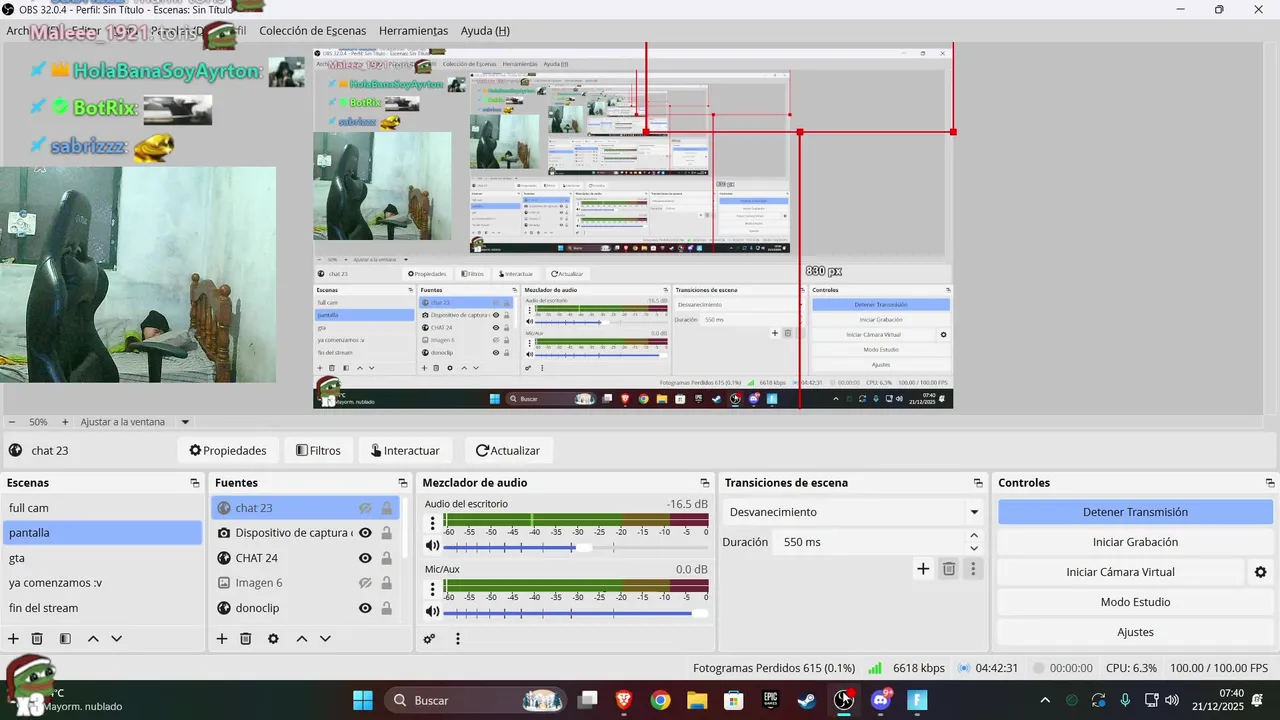The image size is (1280, 720).
Task: Add a new source in the Fuentes panel
Action: click(x=222, y=639)
